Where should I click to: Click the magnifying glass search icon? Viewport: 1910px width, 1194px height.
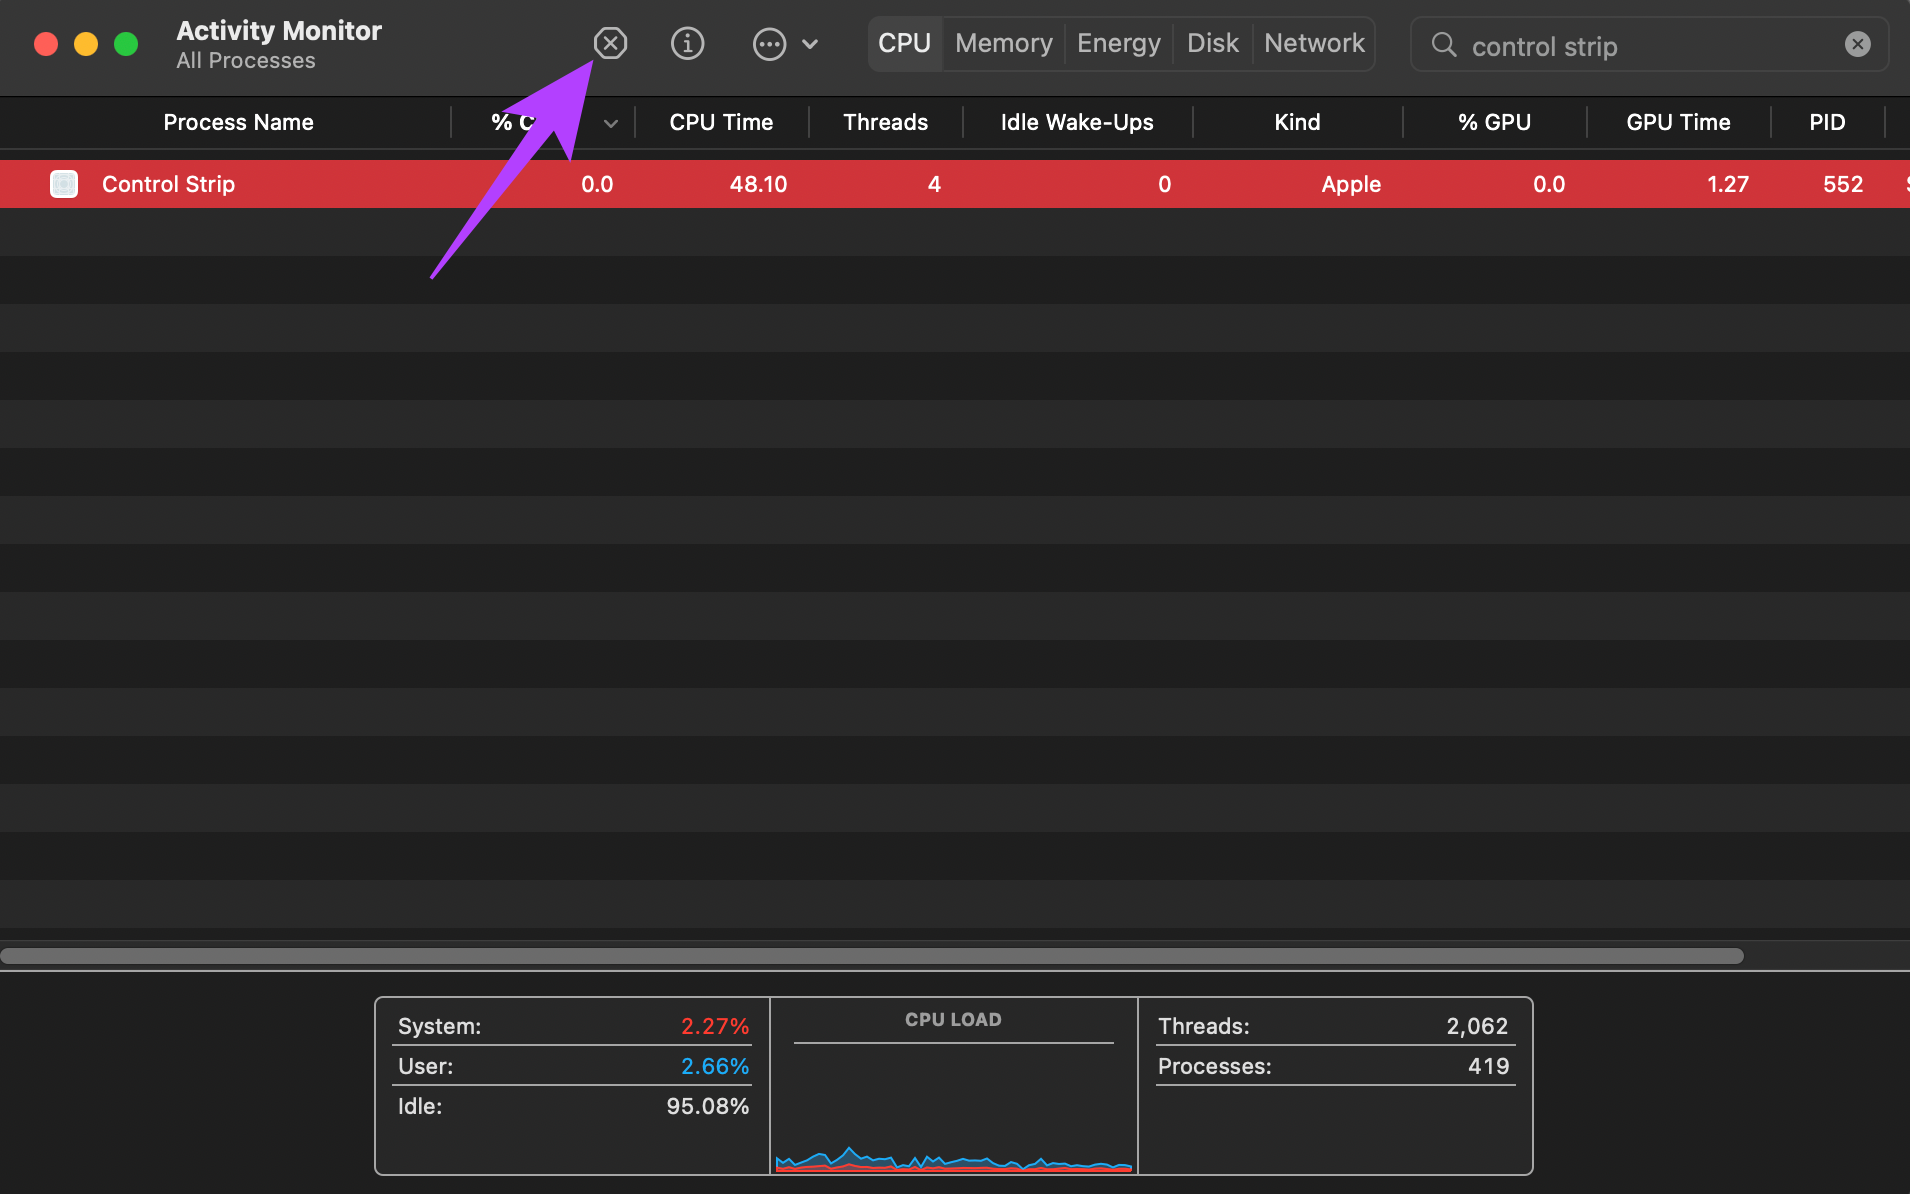pyautogui.click(x=1443, y=45)
